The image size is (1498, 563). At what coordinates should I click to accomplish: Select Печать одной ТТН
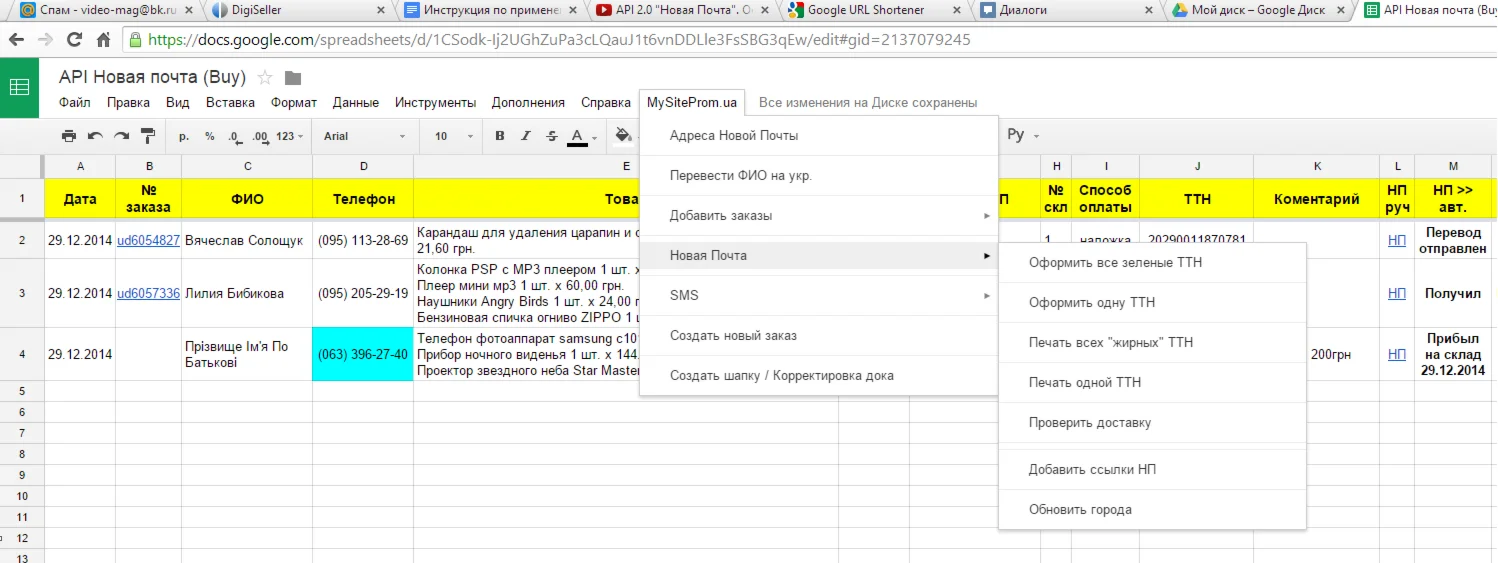click(x=1152, y=383)
